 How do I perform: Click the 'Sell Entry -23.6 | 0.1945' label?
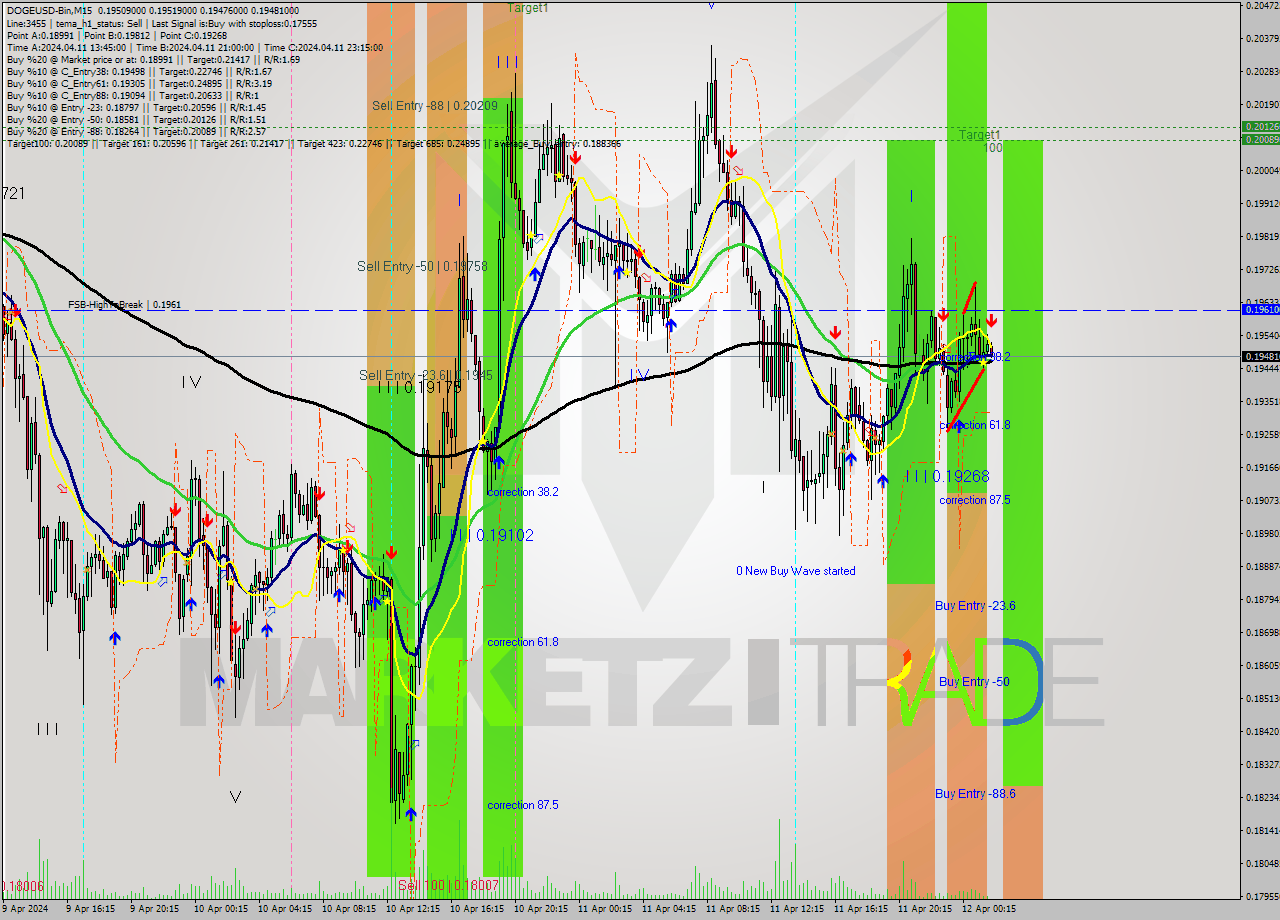(425, 375)
